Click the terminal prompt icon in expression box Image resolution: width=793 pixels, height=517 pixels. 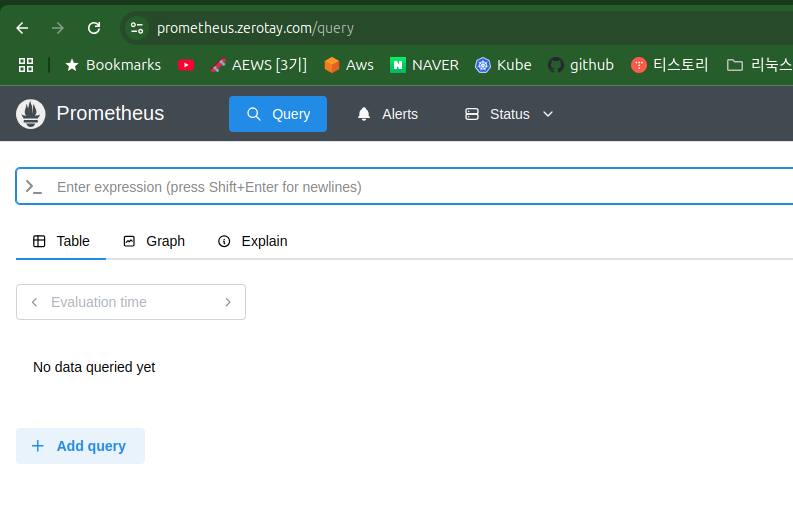pos(33,187)
